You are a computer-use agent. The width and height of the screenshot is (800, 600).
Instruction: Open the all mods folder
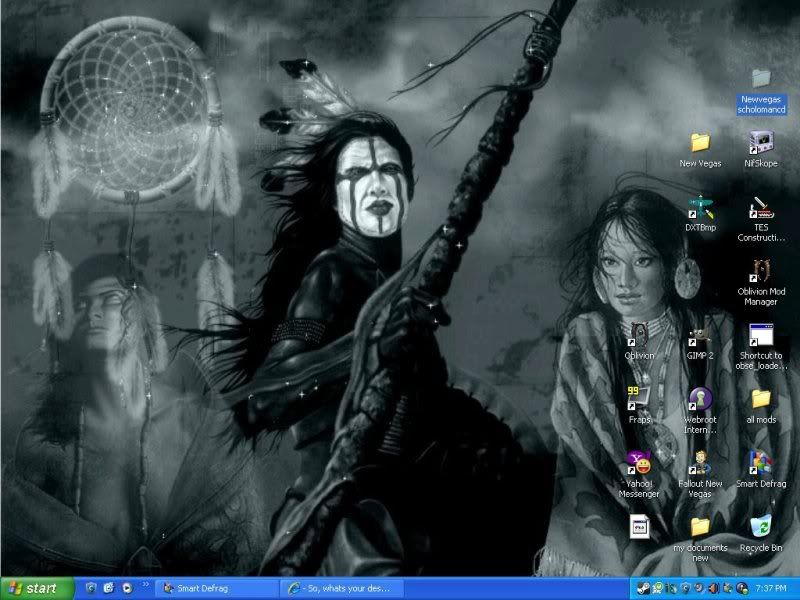(x=760, y=399)
